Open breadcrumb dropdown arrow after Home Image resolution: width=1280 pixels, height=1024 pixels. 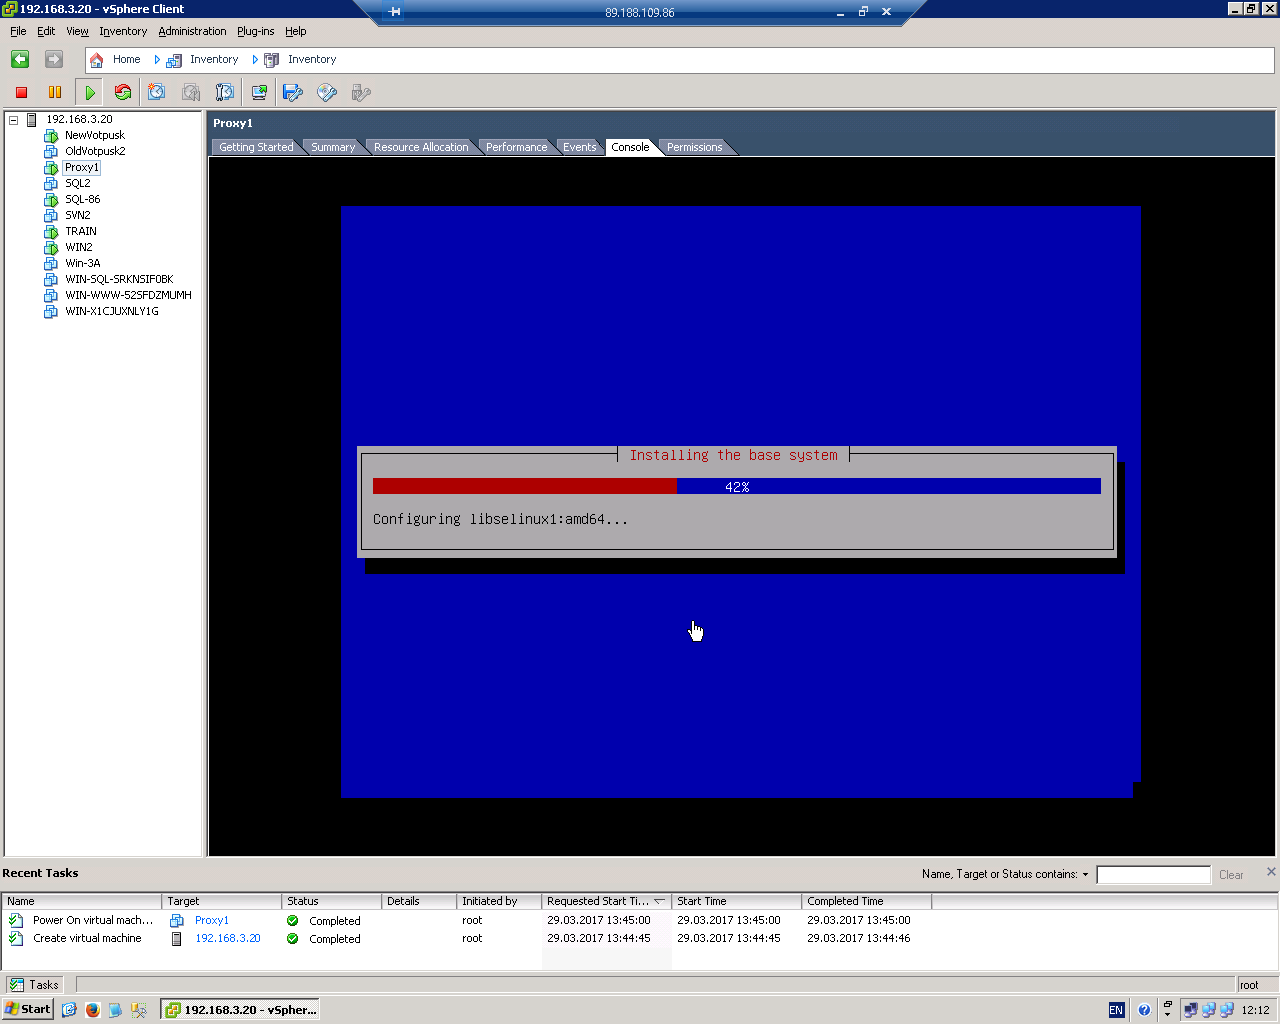coord(157,60)
